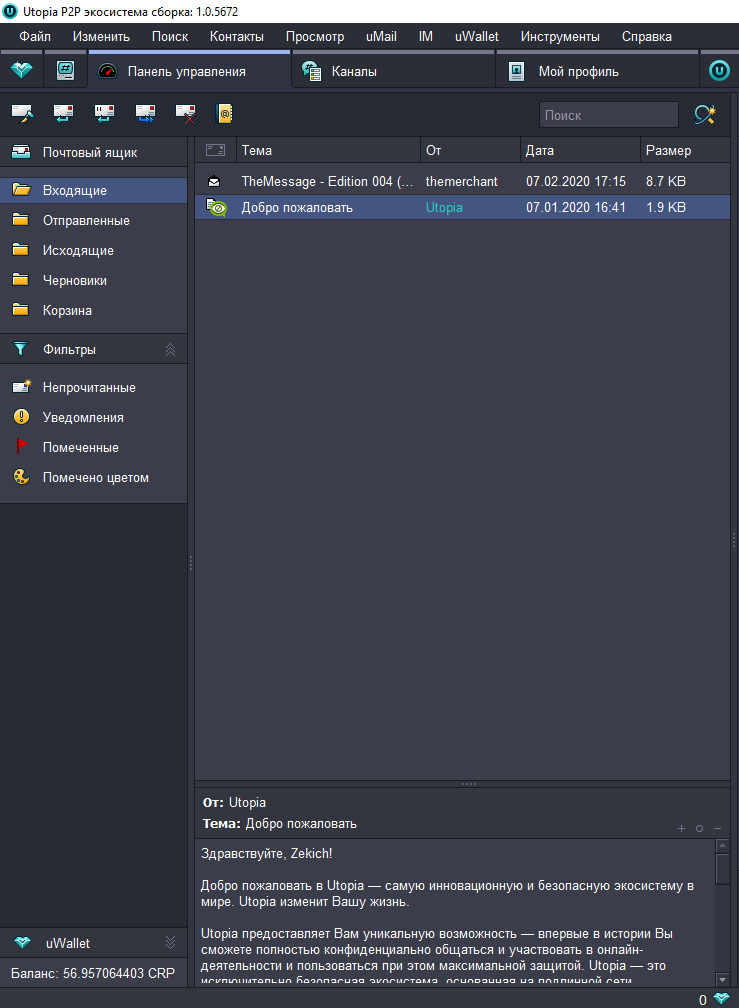Click the Unread filter envelope icon
The image size is (739, 1008).
pyautogui.click(x=22, y=386)
